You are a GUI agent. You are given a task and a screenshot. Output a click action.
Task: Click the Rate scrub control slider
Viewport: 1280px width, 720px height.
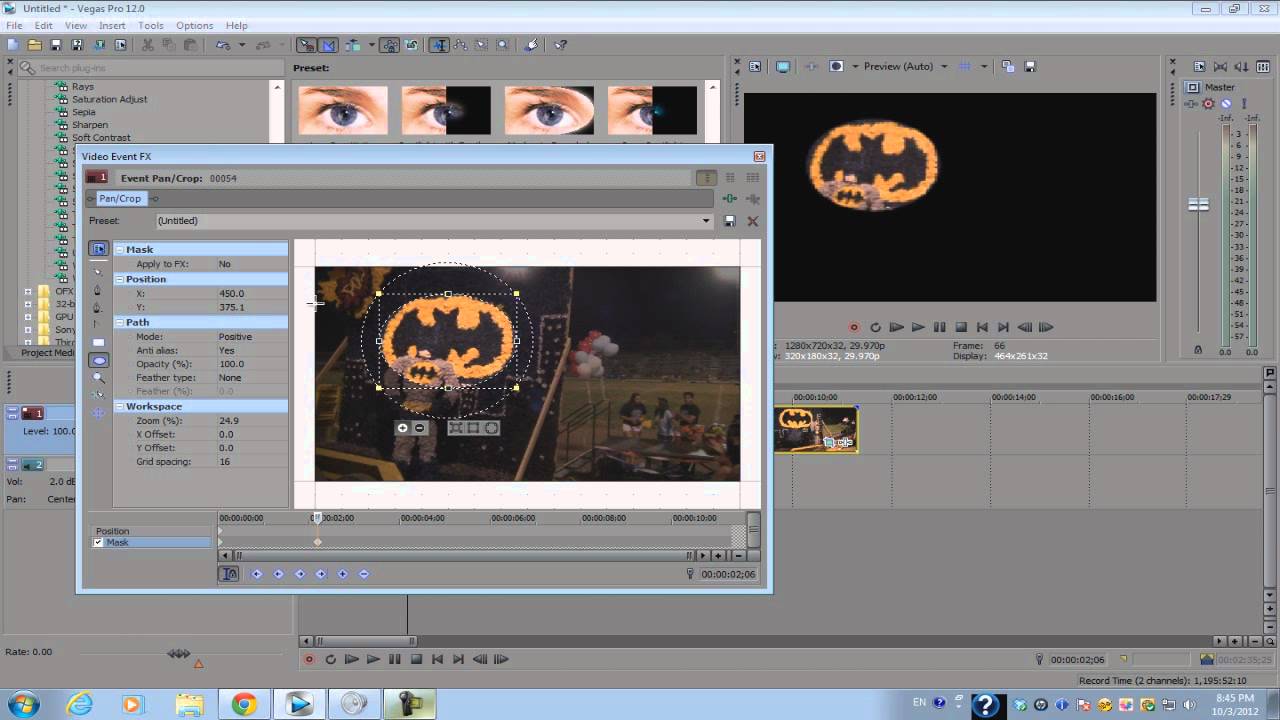(x=179, y=653)
